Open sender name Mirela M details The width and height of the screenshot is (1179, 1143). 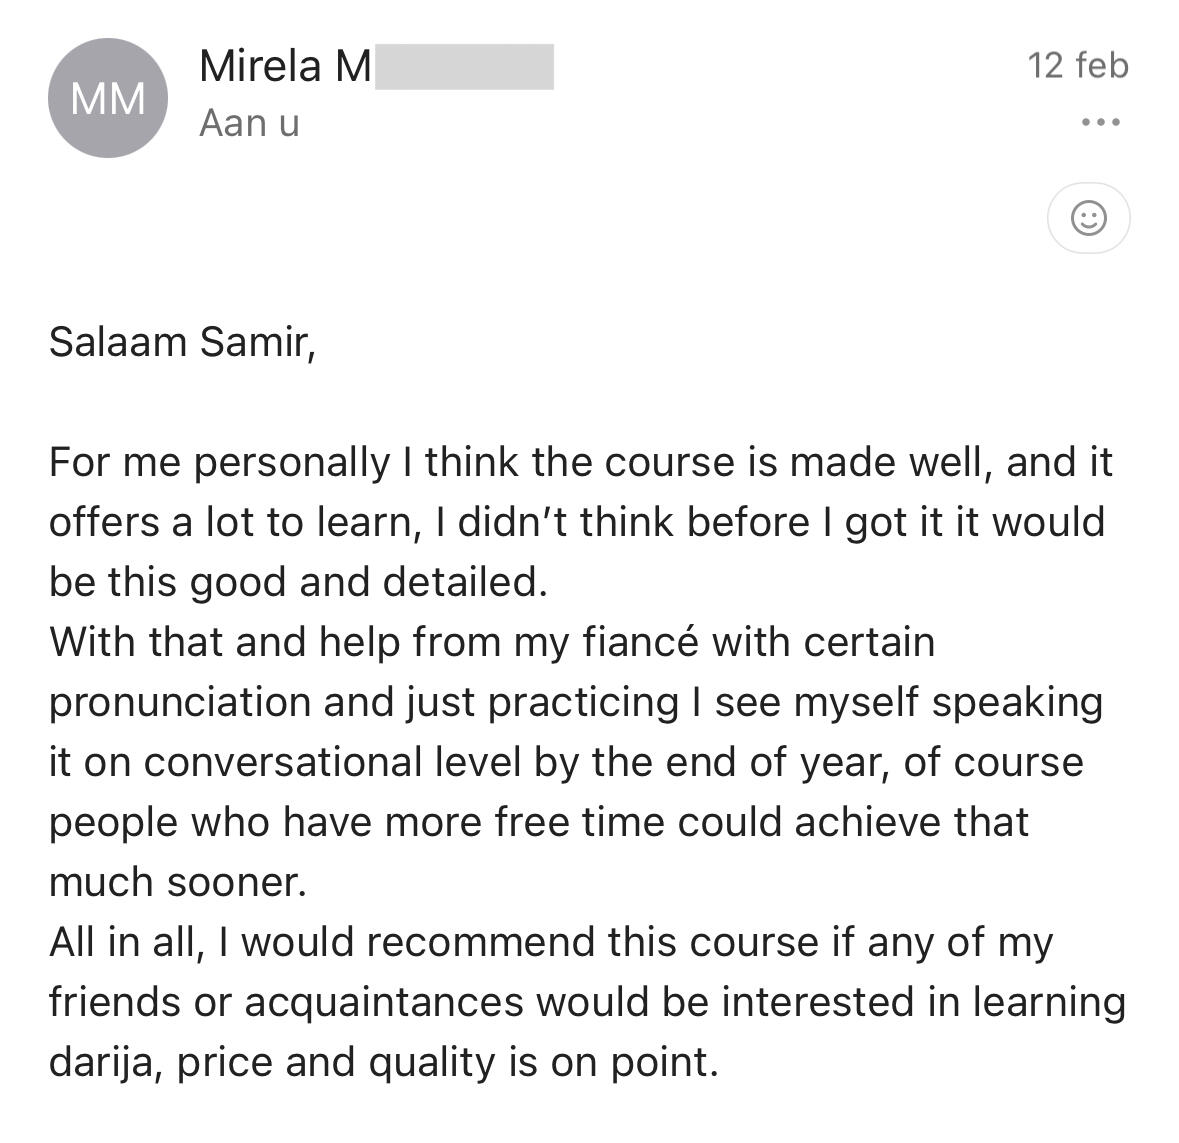[x=285, y=67]
